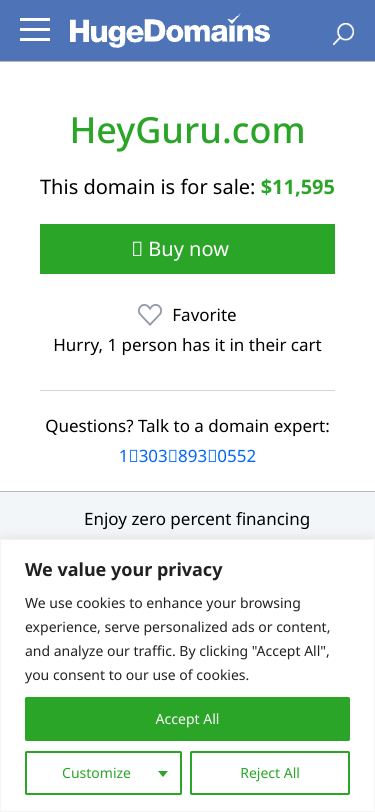Viewport: 375px width, 812px height.
Task: Click Questions? Talk to a domain expert
Action: [188, 427]
